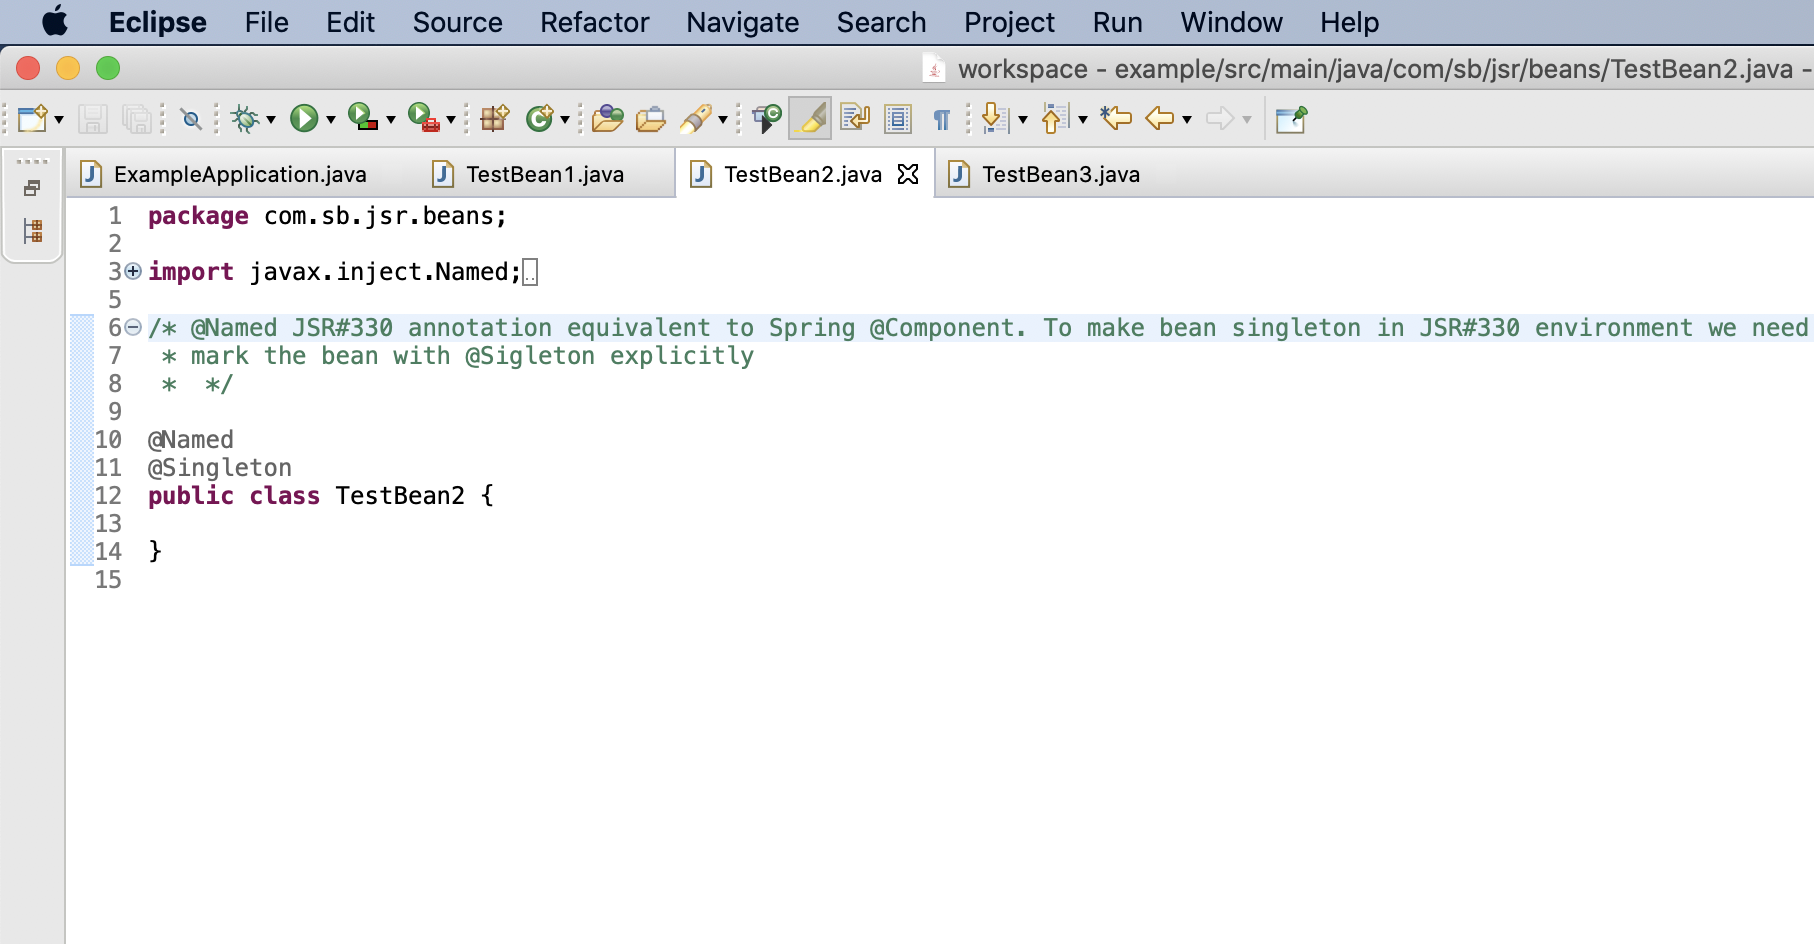Open the Apple system menu
The width and height of the screenshot is (1814, 944).
click(x=55, y=21)
